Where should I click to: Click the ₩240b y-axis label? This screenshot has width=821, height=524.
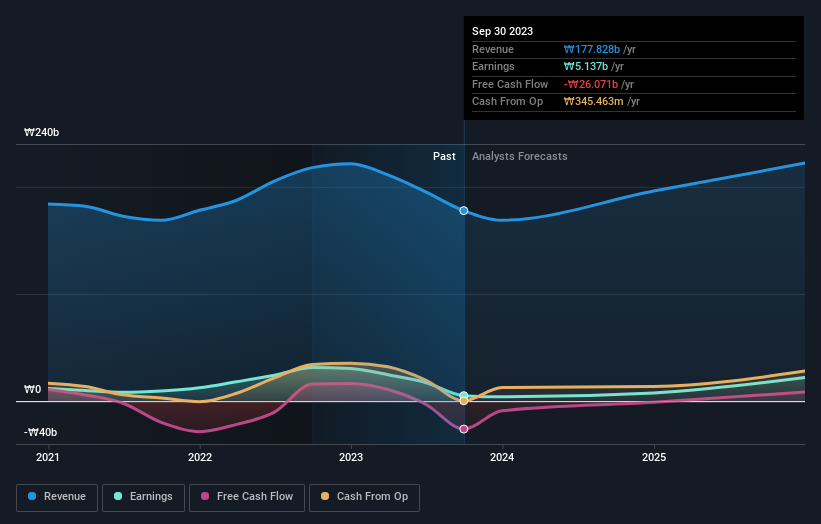(41, 132)
